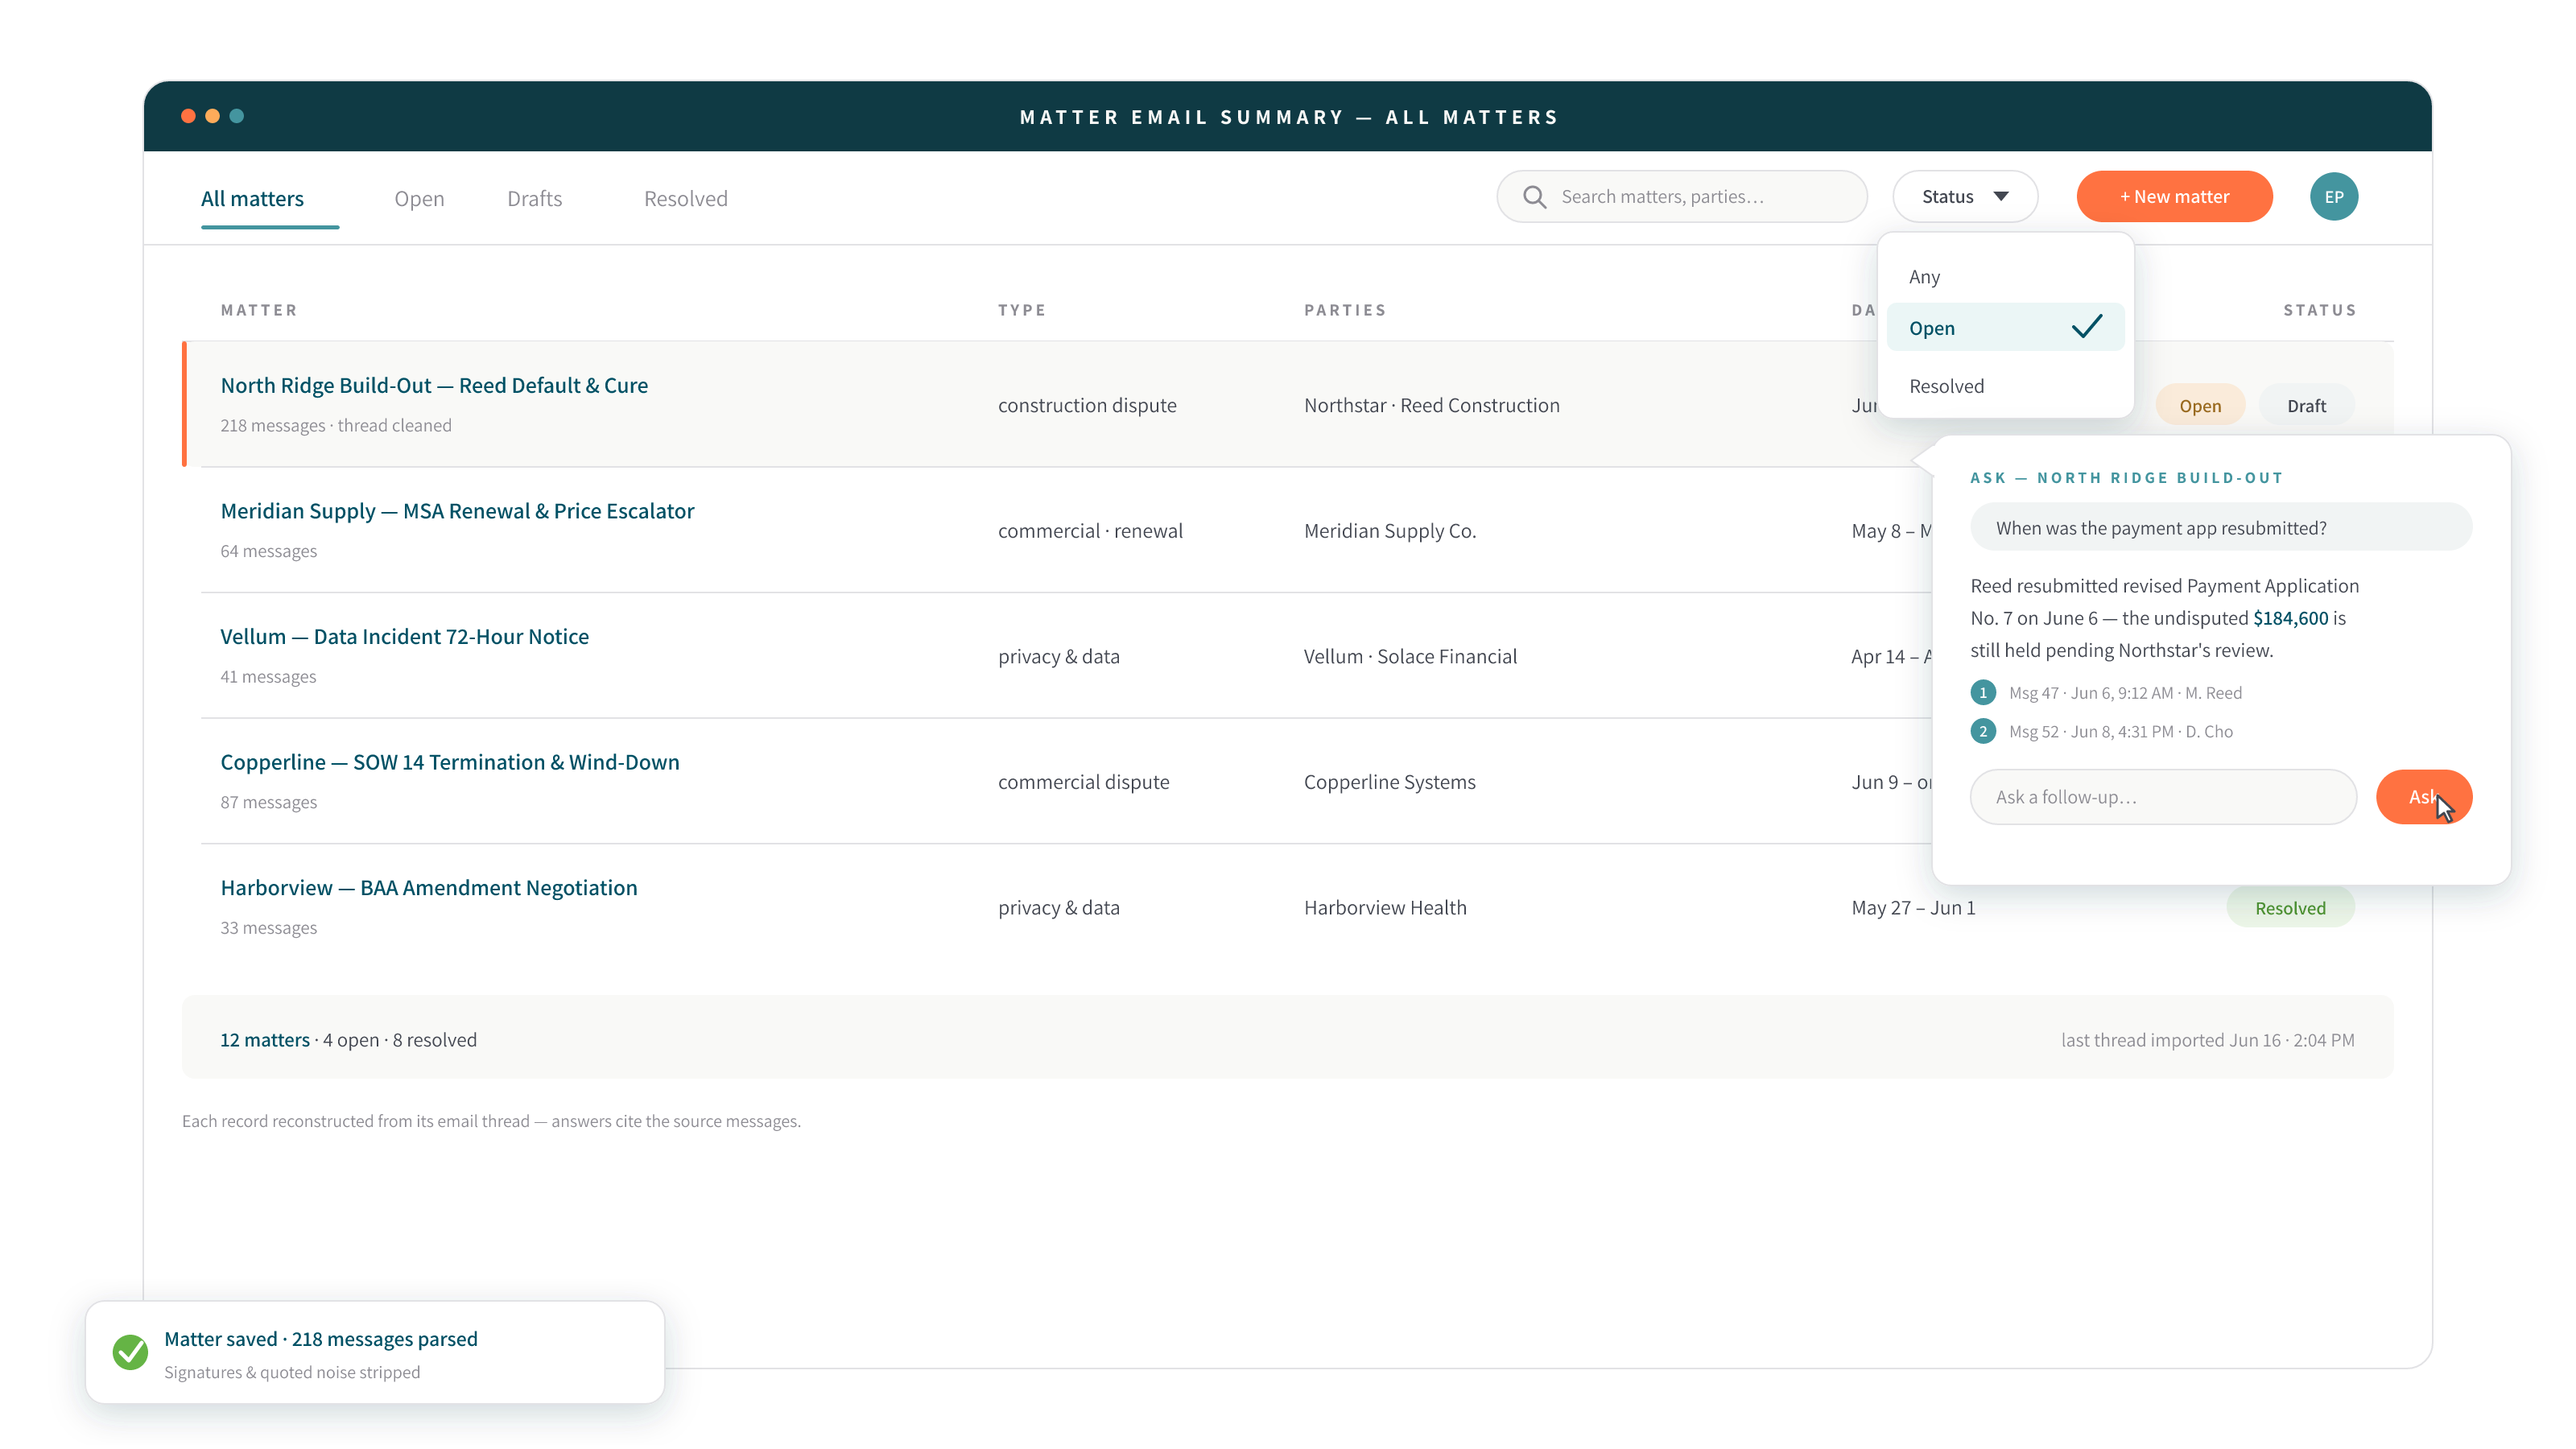Open the EP user avatar

(x=2333, y=197)
